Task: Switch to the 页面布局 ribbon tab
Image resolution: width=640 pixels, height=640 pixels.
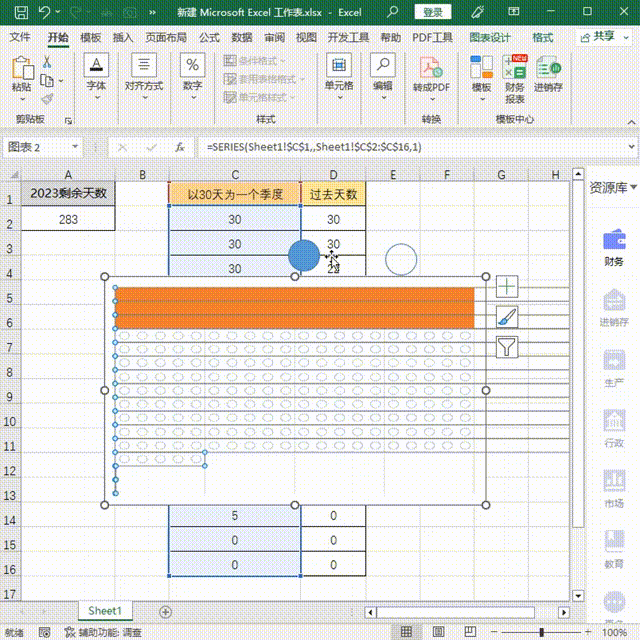Action: (x=166, y=38)
